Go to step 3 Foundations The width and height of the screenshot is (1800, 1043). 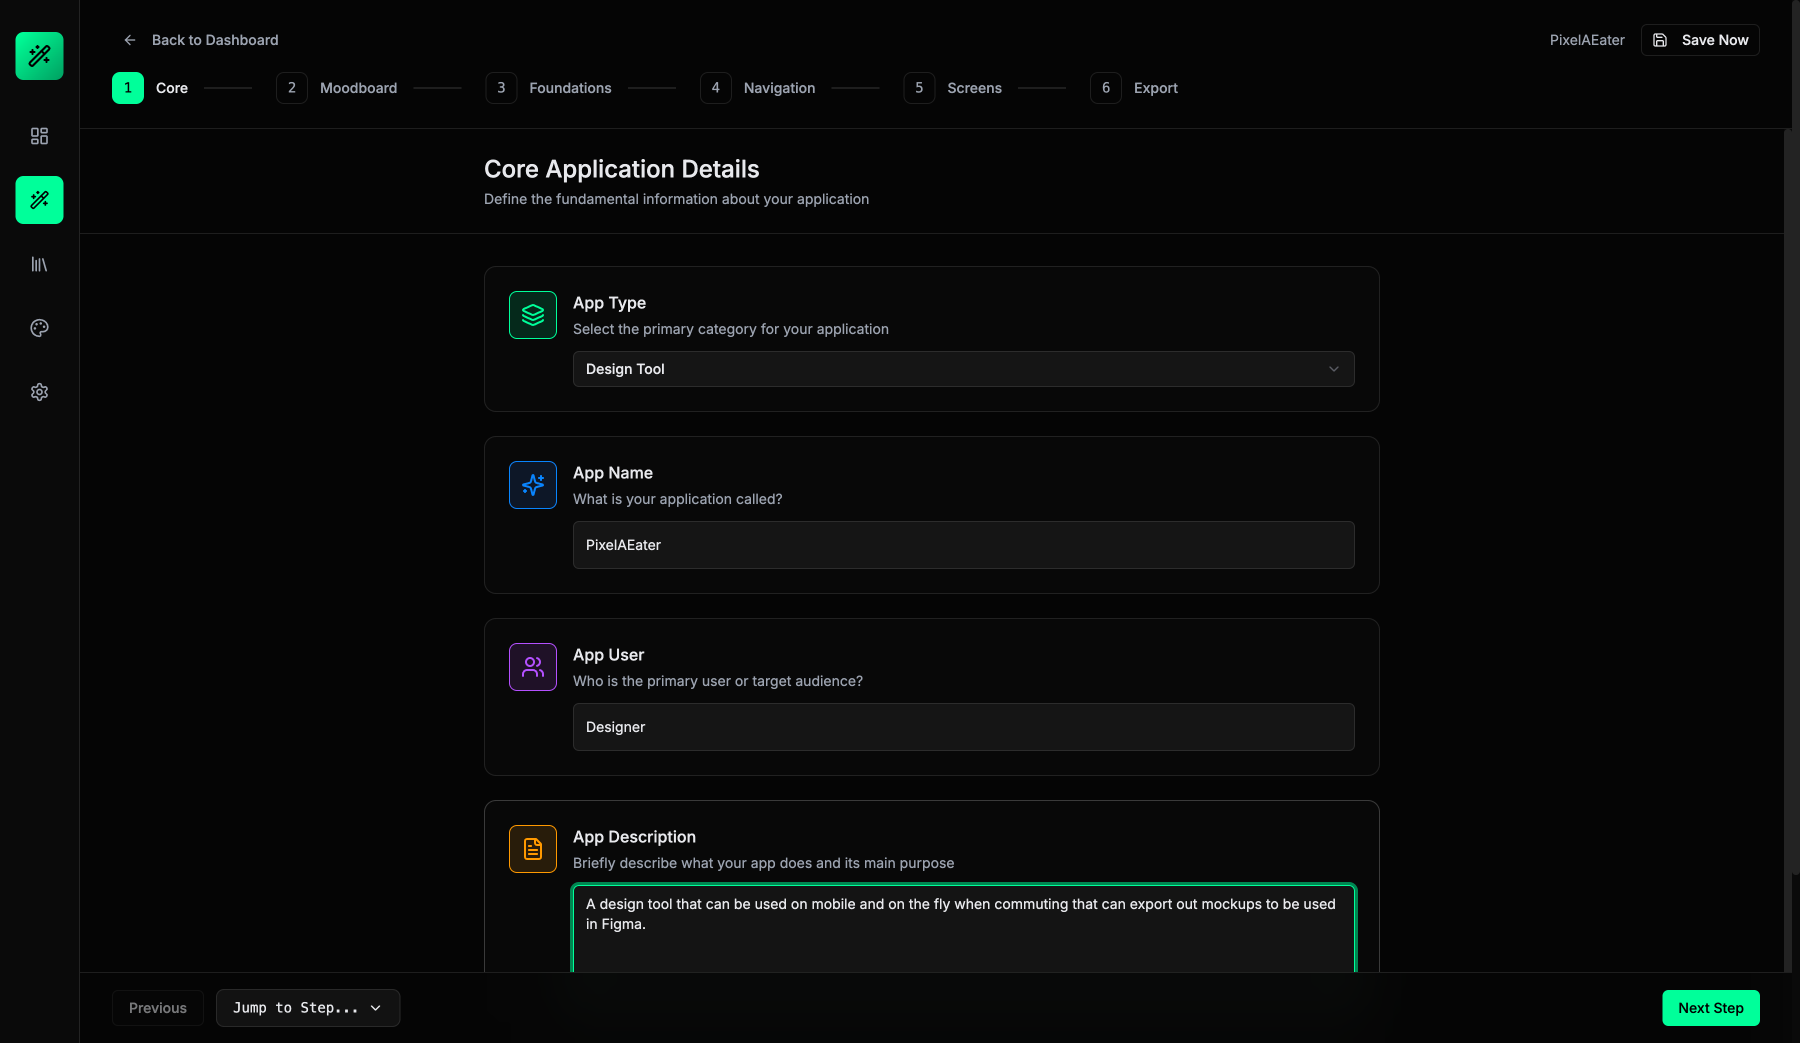point(549,88)
